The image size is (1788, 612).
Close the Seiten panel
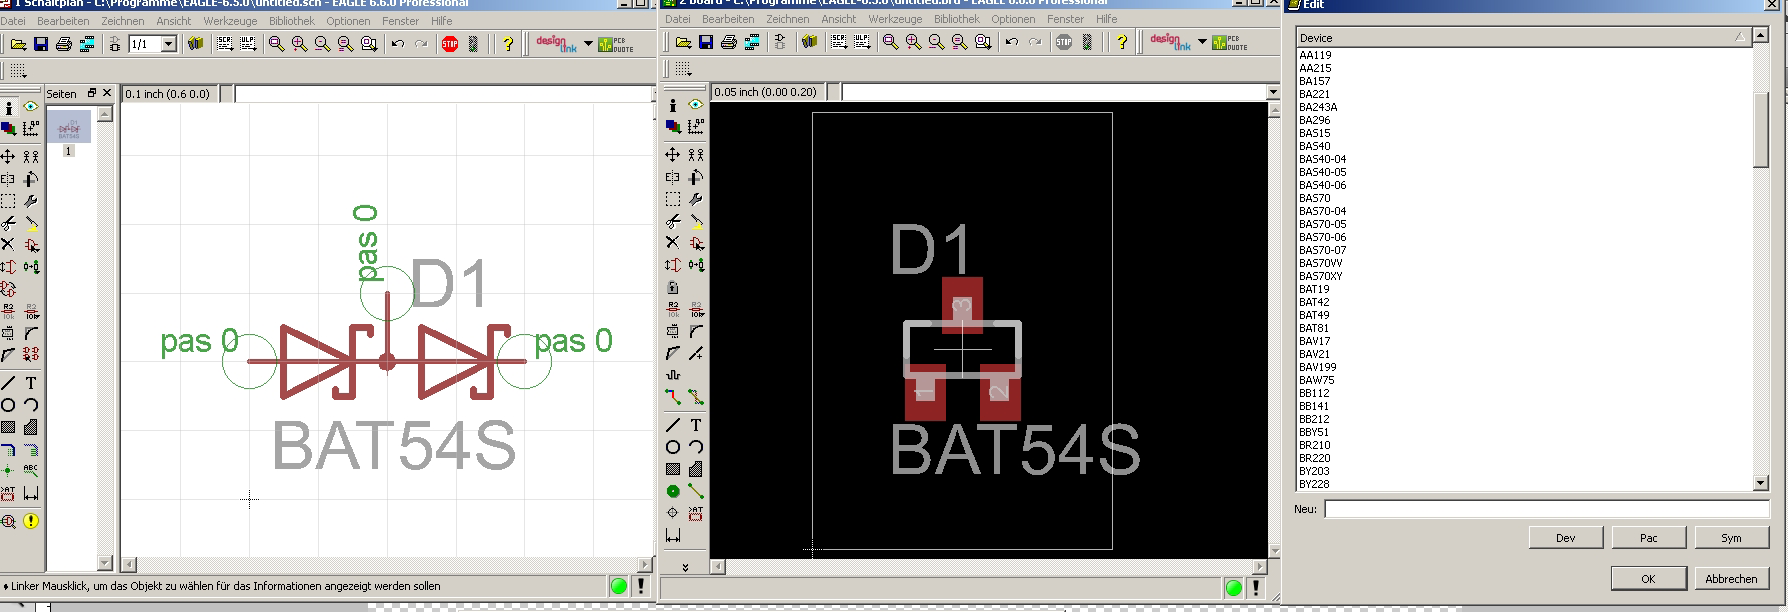(106, 93)
